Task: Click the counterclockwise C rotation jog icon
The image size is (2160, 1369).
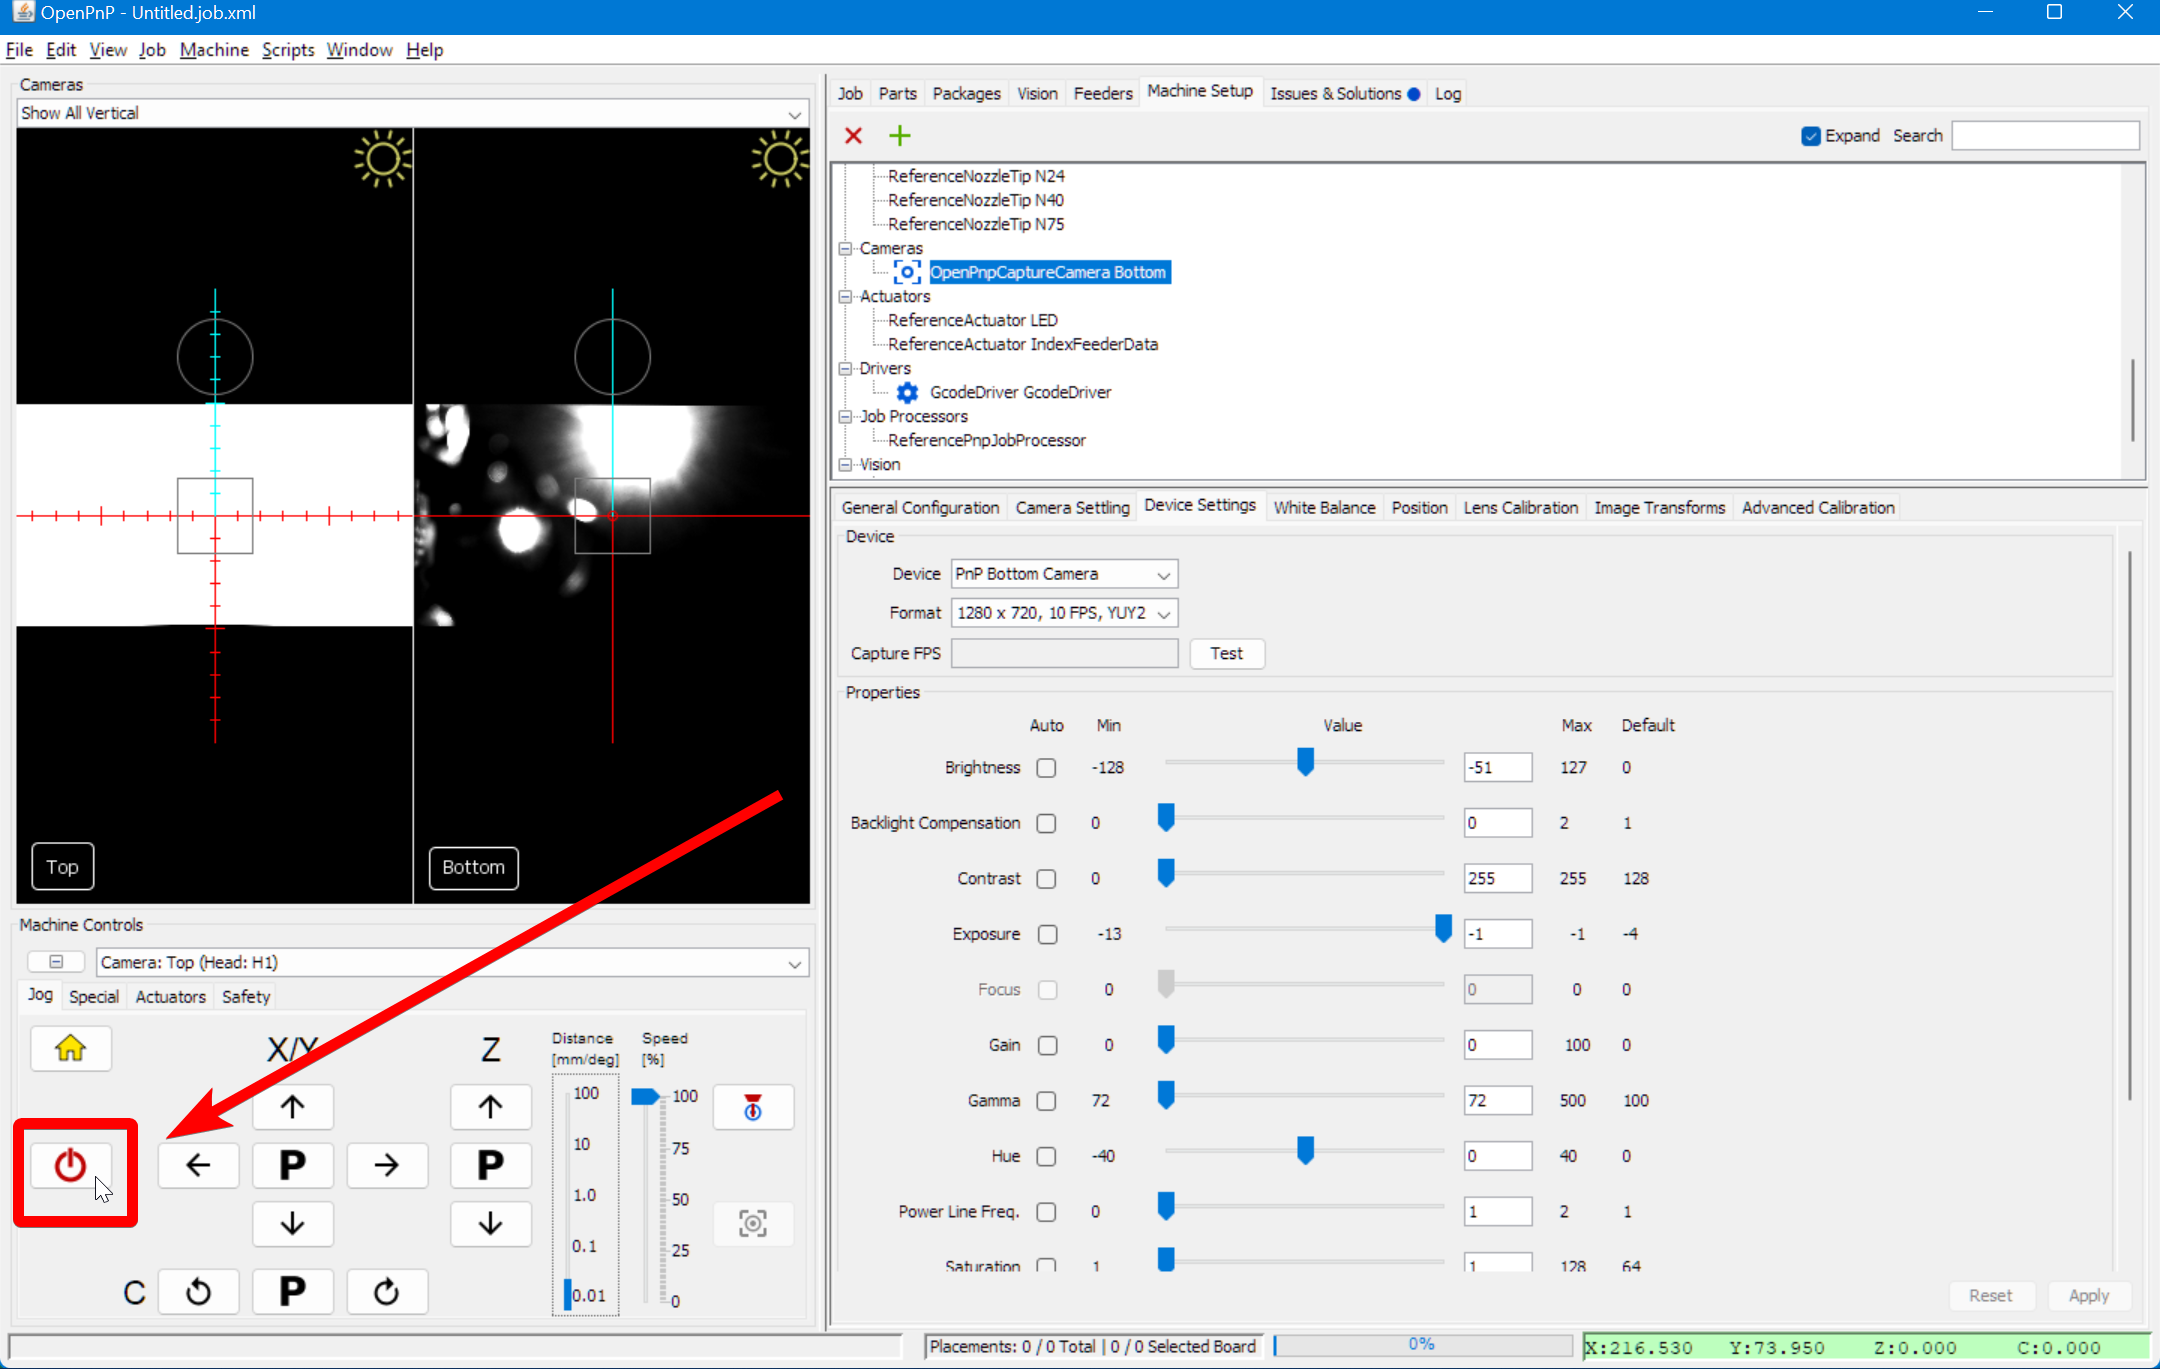Action: (x=199, y=1291)
